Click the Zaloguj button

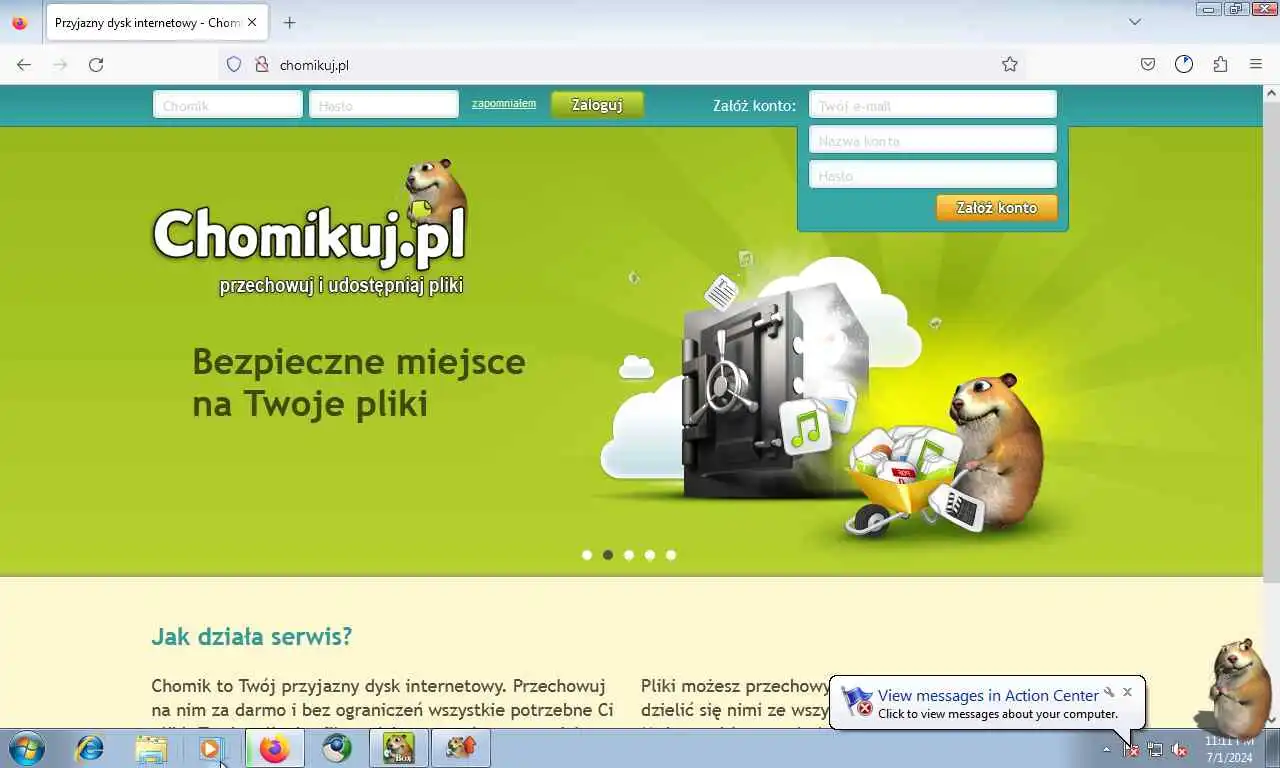[x=597, y=105]
